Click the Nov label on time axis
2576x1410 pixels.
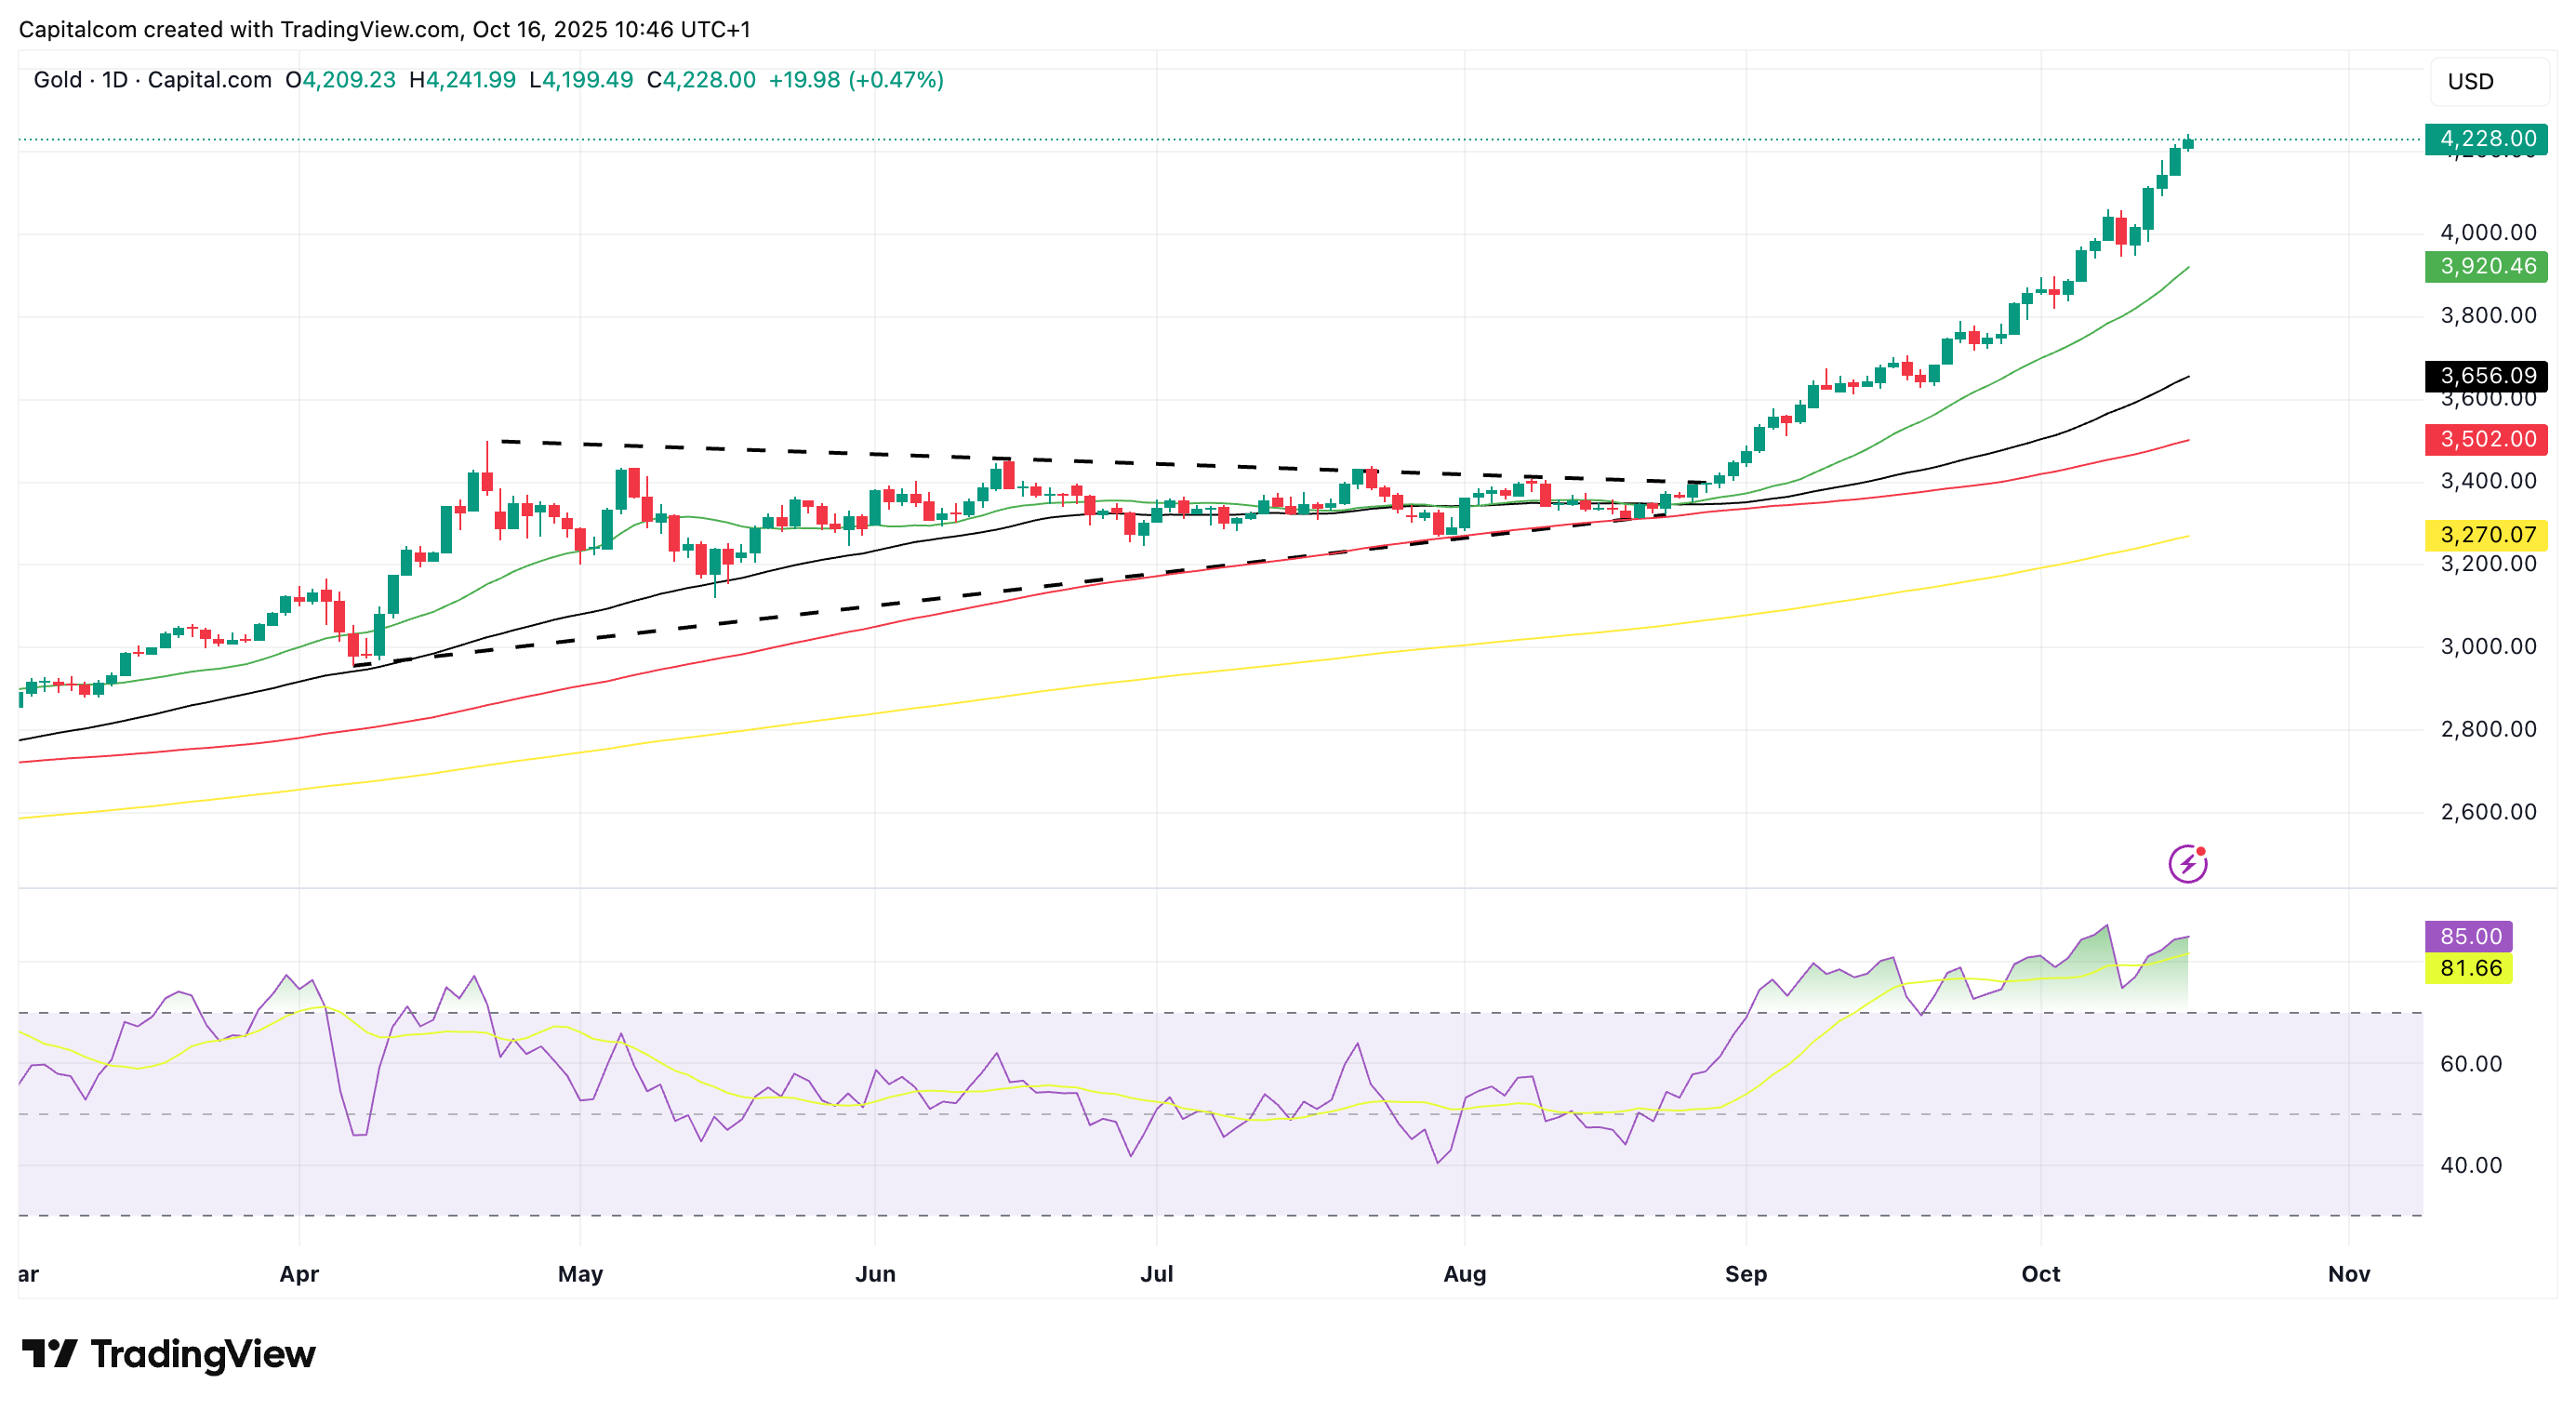[x=2348, y=1274]
